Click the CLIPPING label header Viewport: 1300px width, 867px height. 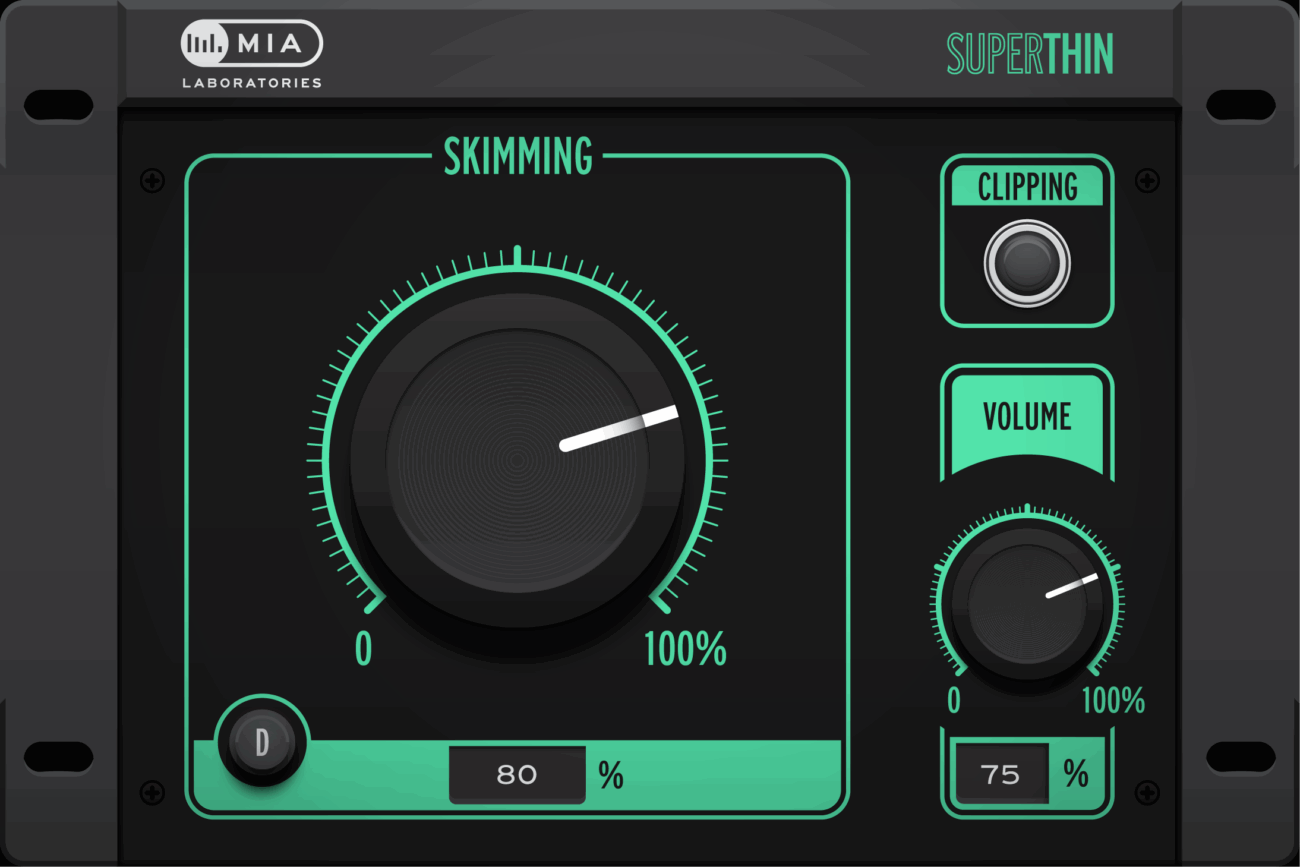pyautogui.click(x=1027, y=187)
